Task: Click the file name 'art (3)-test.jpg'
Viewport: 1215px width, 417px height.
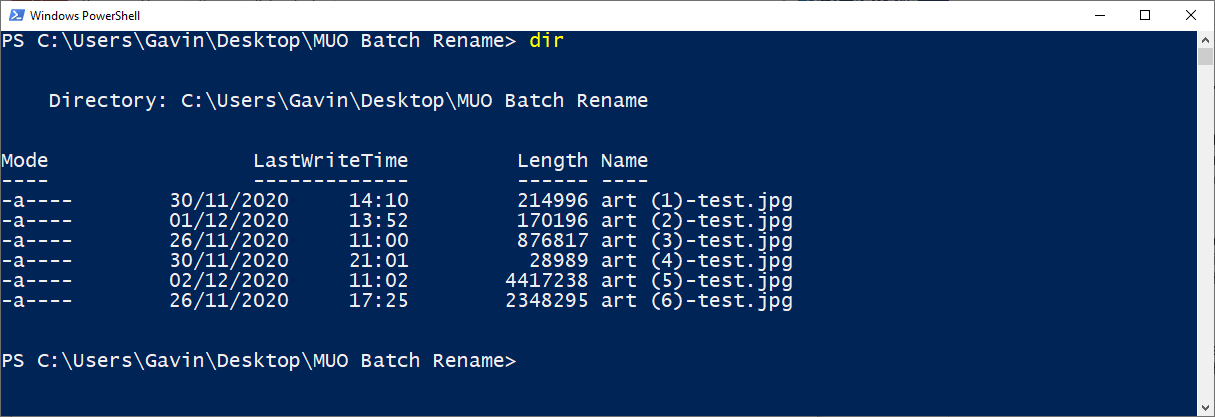Action: pyautogui.click(x=696, y=241)
